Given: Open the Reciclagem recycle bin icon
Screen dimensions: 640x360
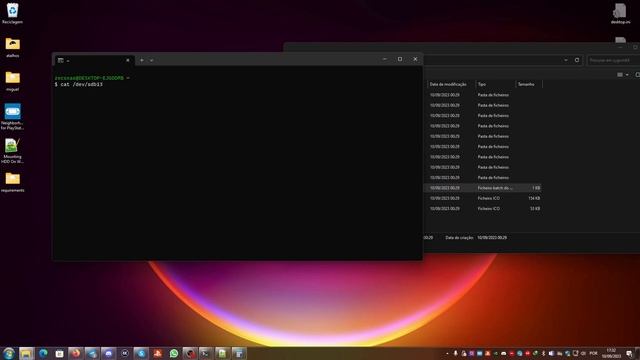Looking at the screenshot, I should pos(12,13).
